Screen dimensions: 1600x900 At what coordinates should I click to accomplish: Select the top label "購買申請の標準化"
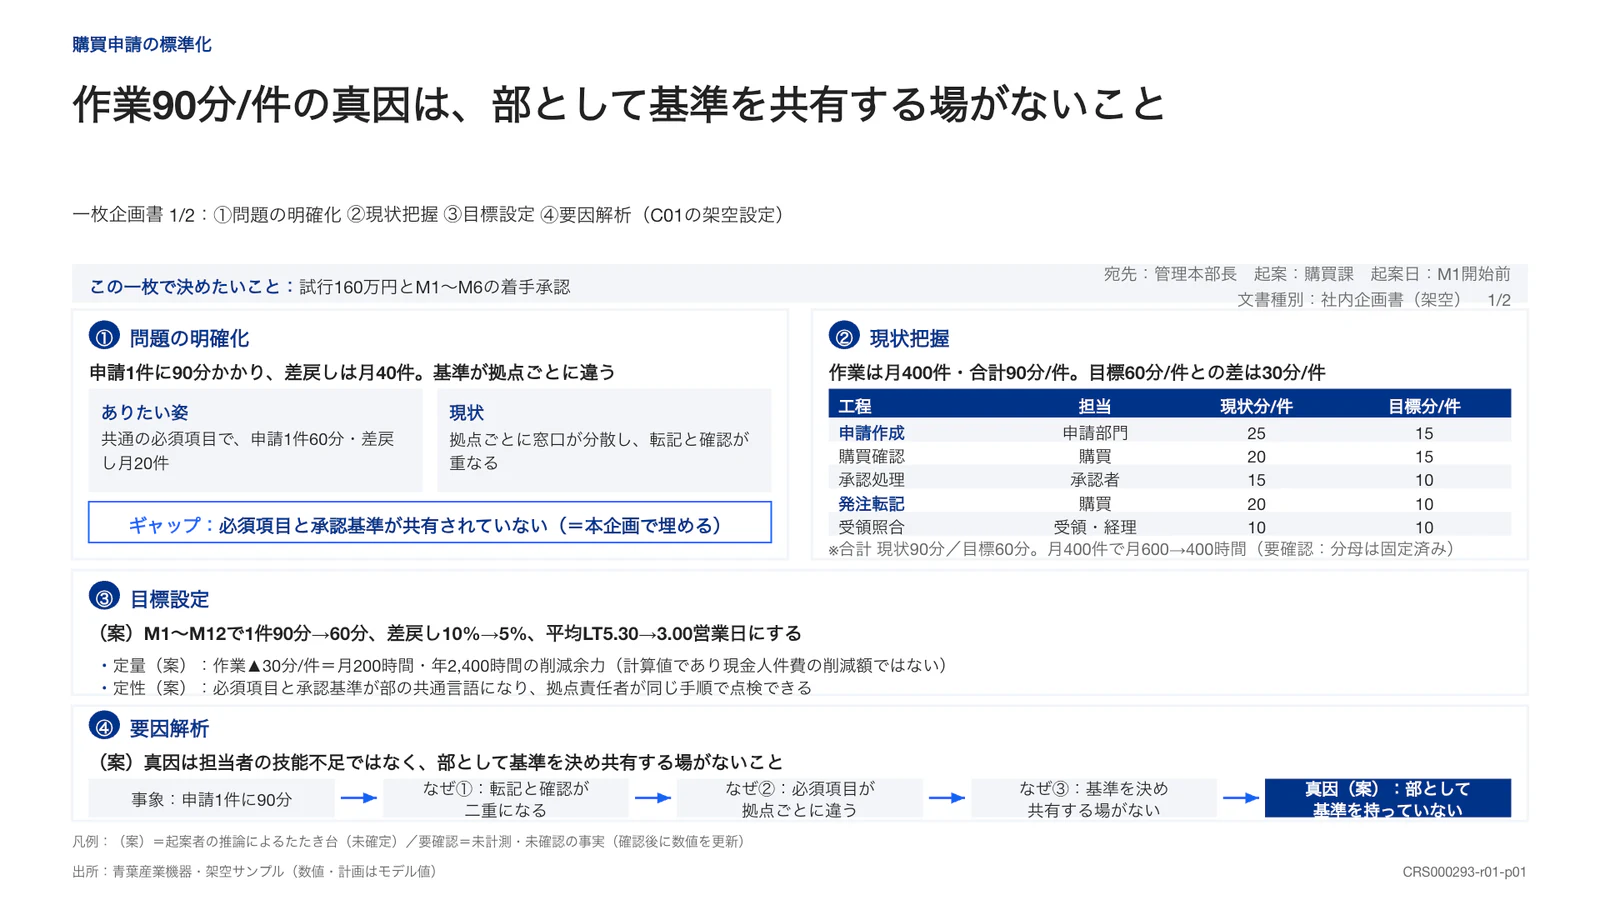point(142,45)
